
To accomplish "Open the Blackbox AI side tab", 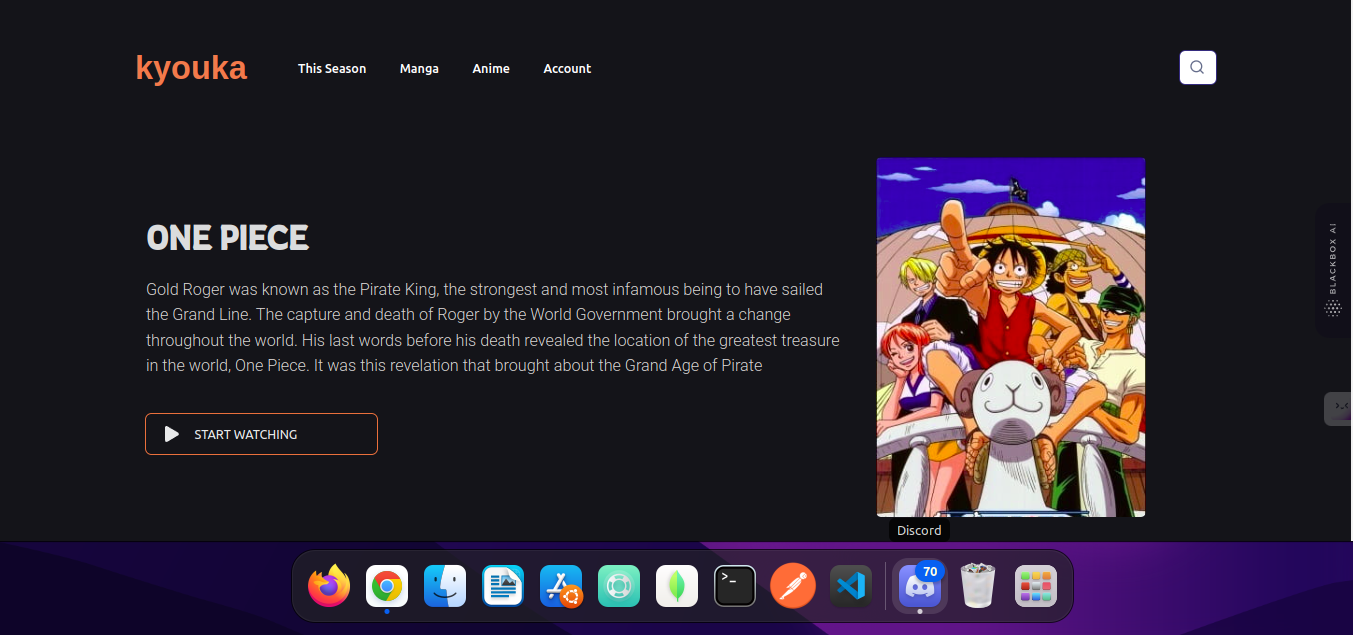I will (1333, 270).
